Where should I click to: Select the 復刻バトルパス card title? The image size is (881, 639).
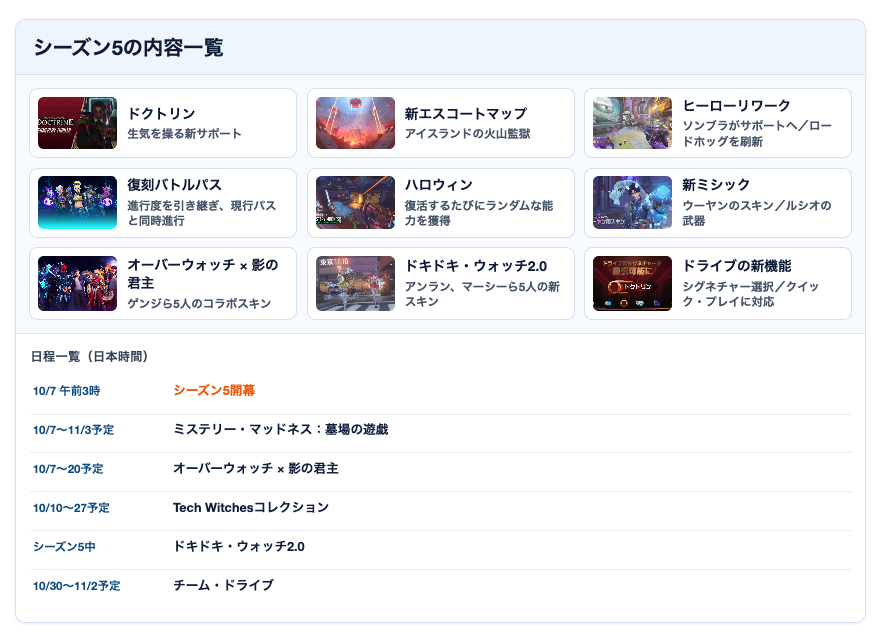174,185
